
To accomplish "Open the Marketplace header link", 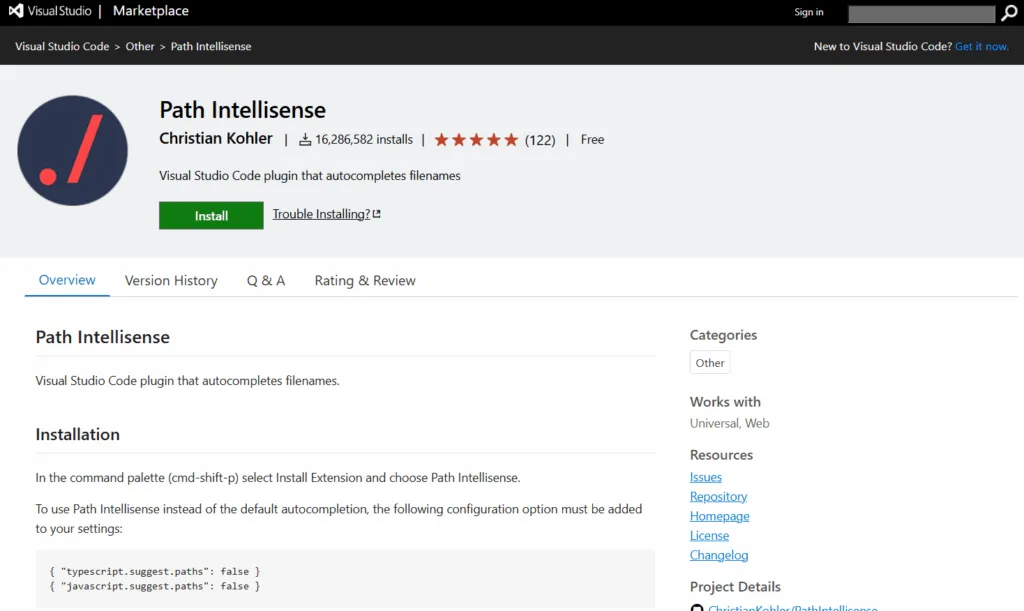I will 151,11.
